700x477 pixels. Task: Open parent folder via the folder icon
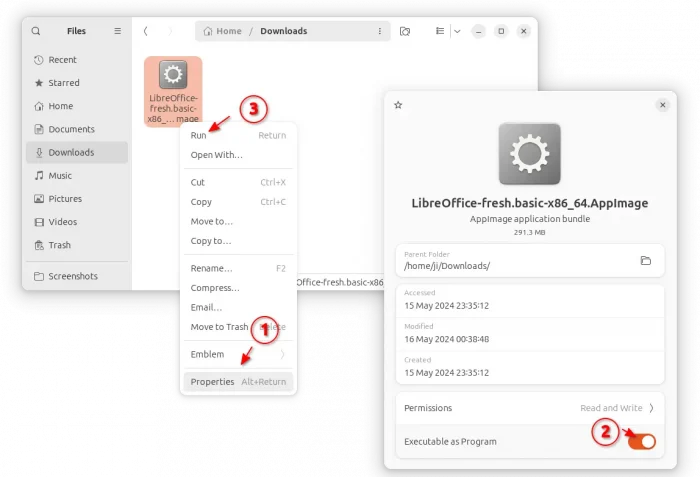[646, 261]
